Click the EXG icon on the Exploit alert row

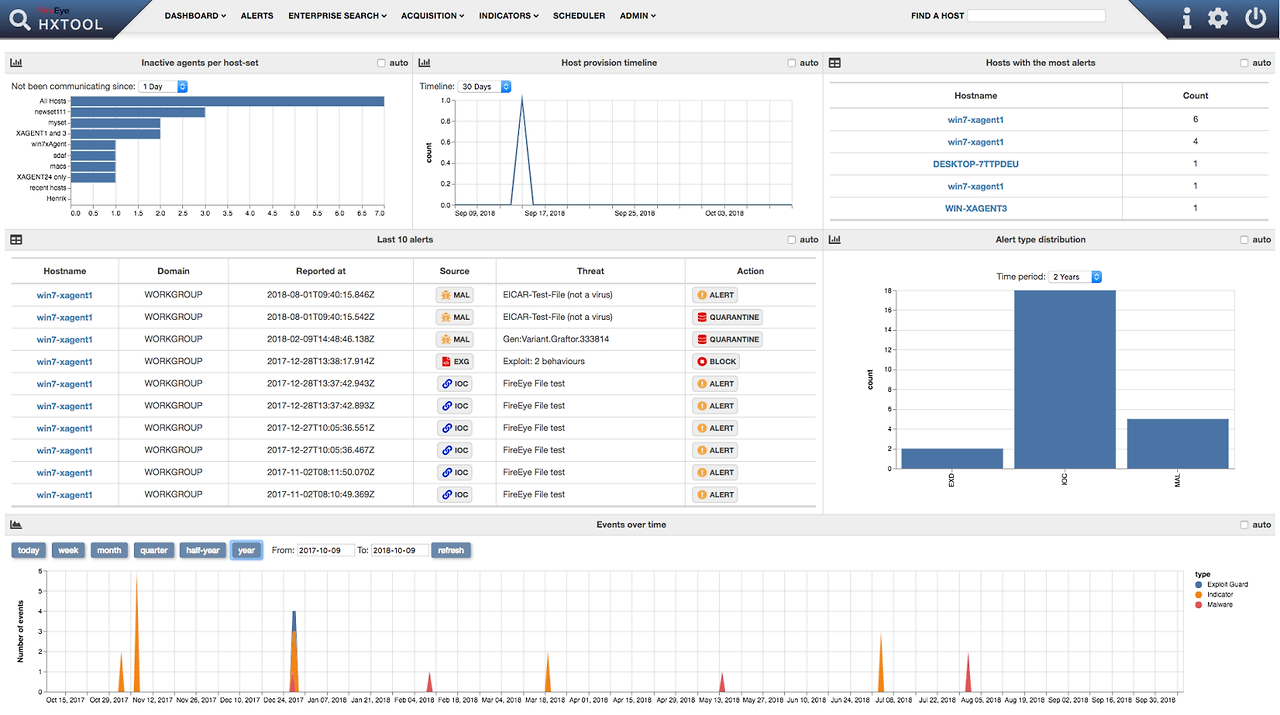[x=454, y=361]
